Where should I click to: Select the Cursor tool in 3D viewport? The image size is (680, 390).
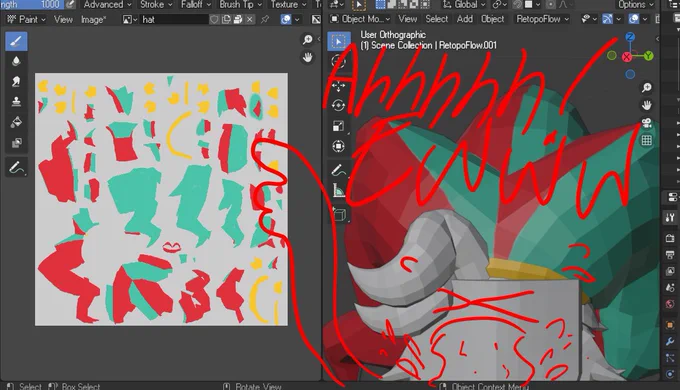[x=338, y=62]
